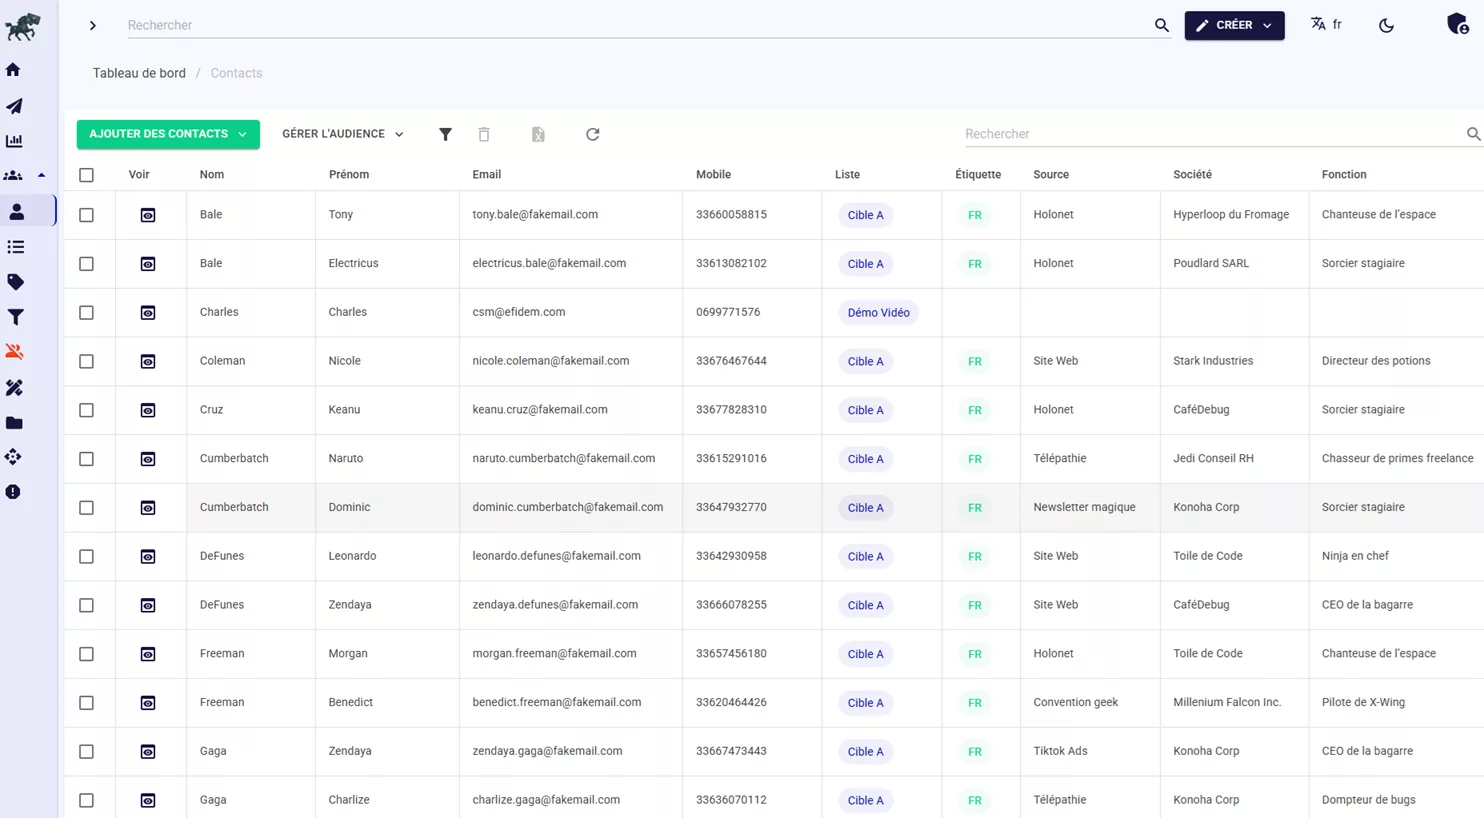Click FR tag for Nicole Coleman
The height and width of the screenshot is (818, 1484).
click(974, 362)
